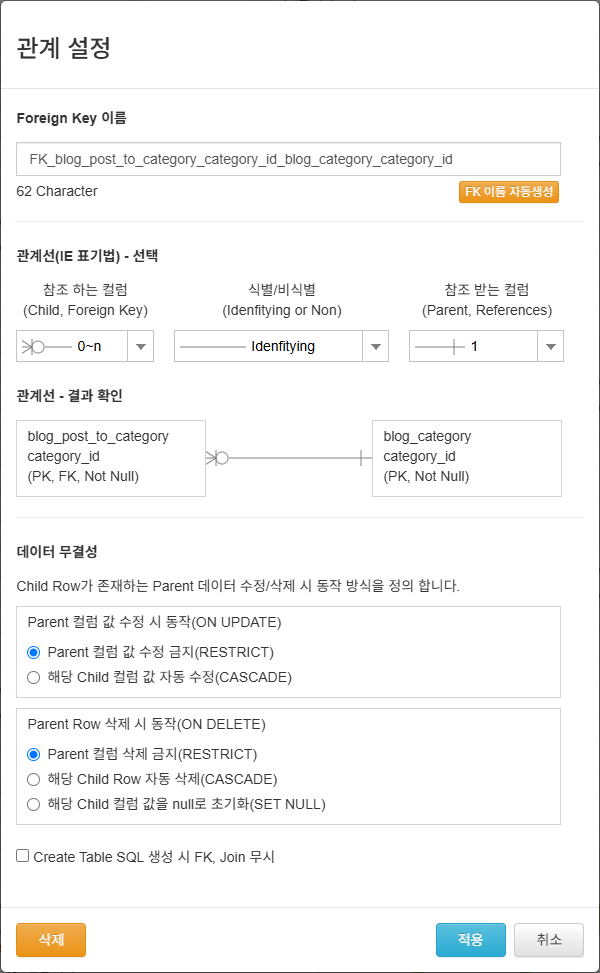Open the child column 0~n dropdown arrow
This screenshot has width=600, height=973.
coord(141,347)
